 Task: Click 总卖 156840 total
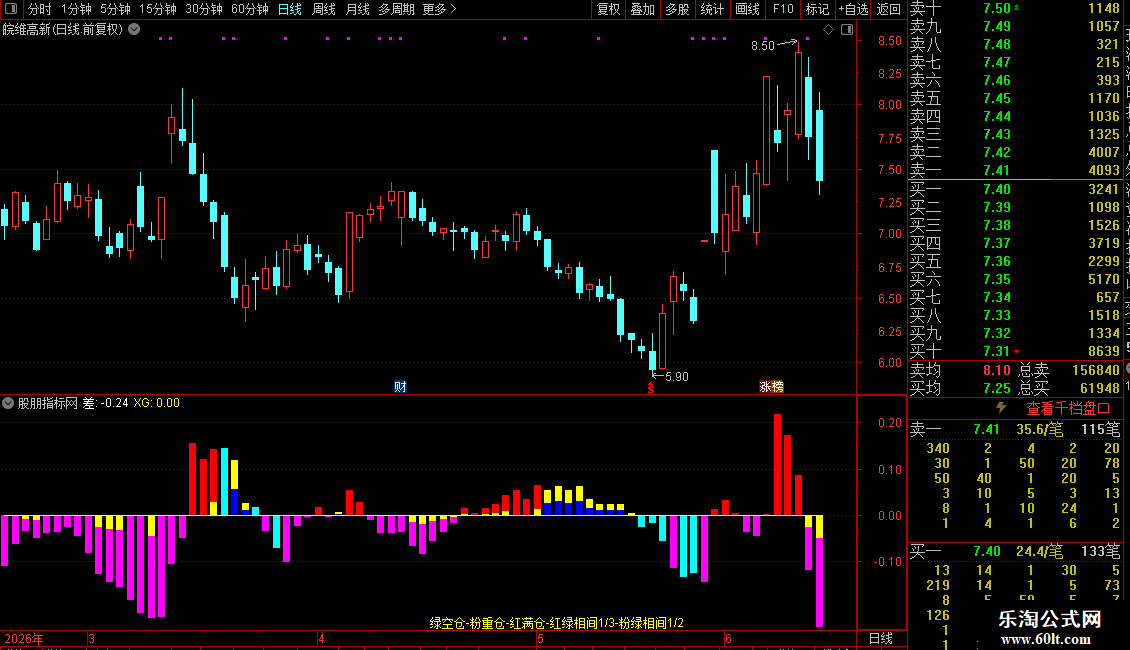(x=1069, y=370)
